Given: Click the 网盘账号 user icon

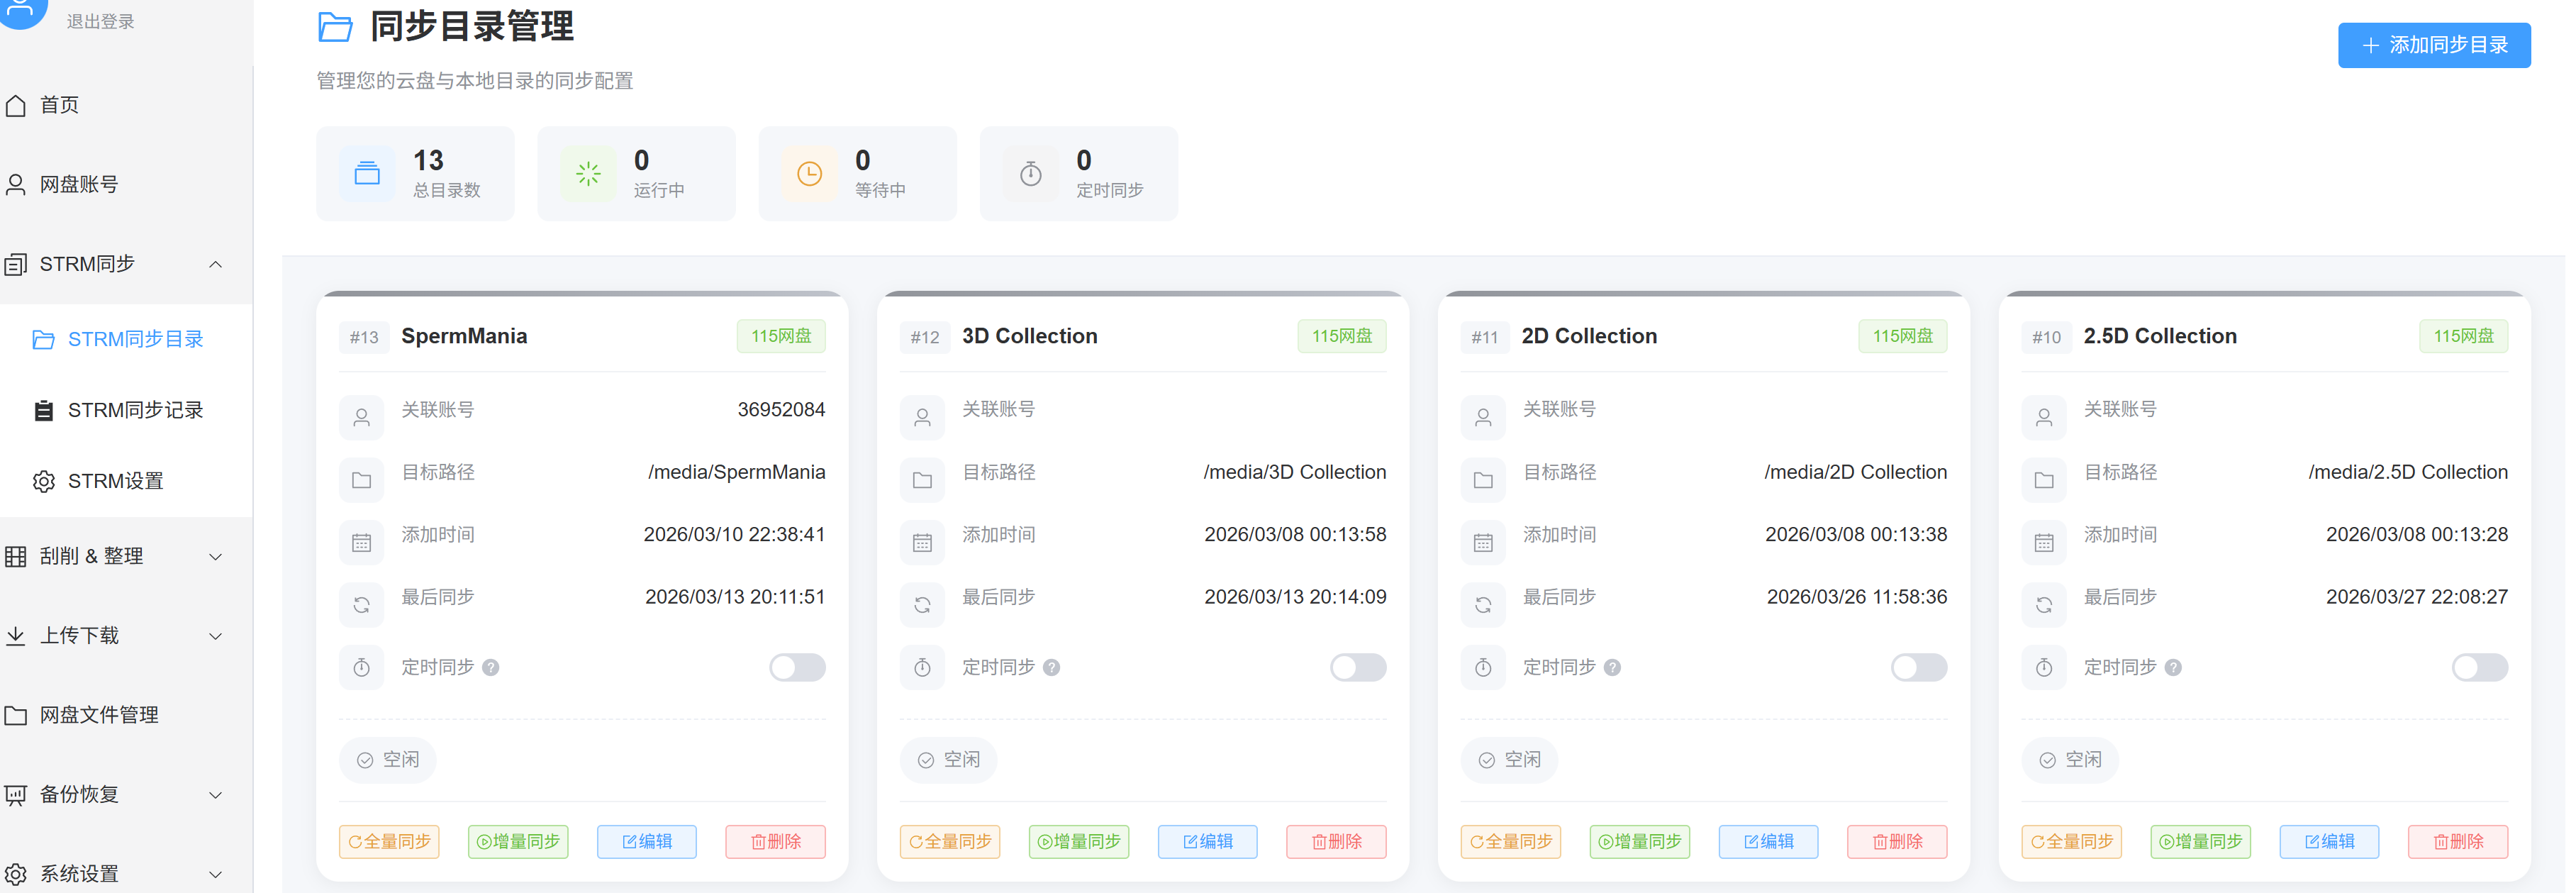Looking at the screenshot, I should (16, 185).
